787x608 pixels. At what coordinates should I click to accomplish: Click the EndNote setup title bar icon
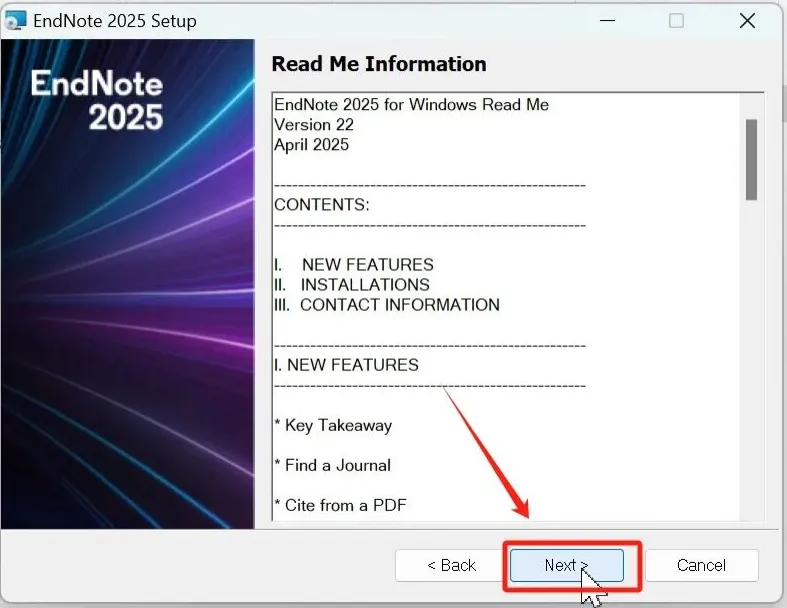pyautogui.click(x=15, y=21)
